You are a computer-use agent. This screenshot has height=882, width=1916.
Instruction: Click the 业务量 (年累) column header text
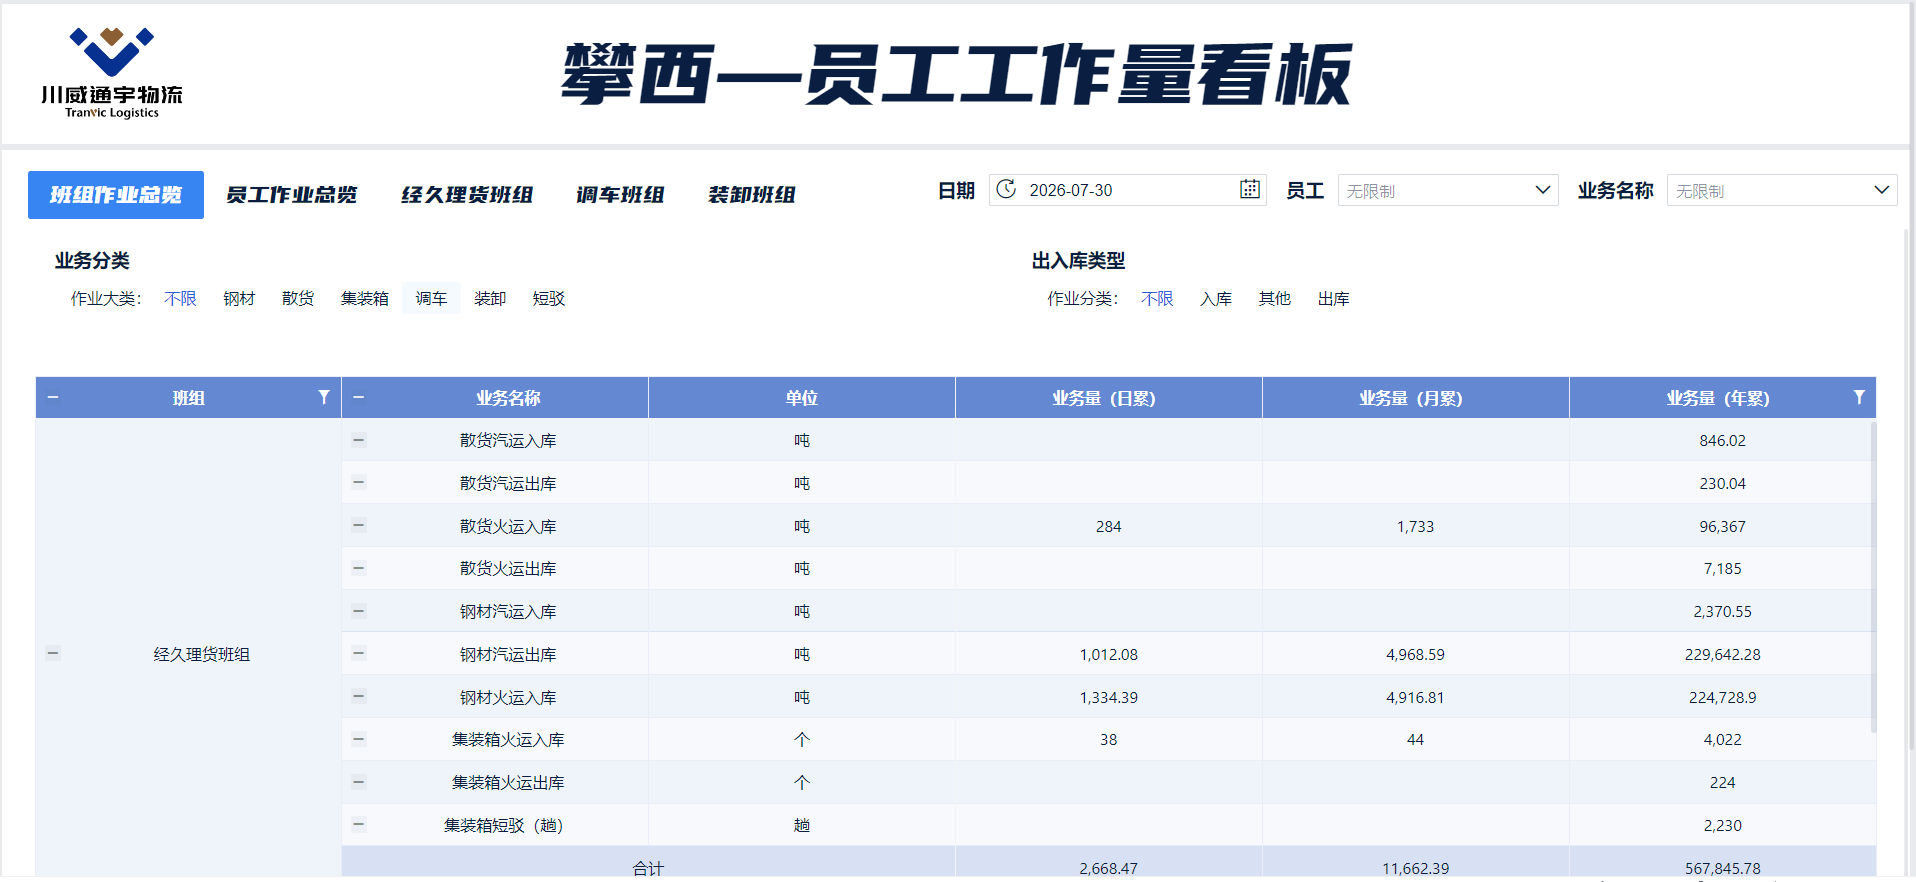pos(1718,398)
